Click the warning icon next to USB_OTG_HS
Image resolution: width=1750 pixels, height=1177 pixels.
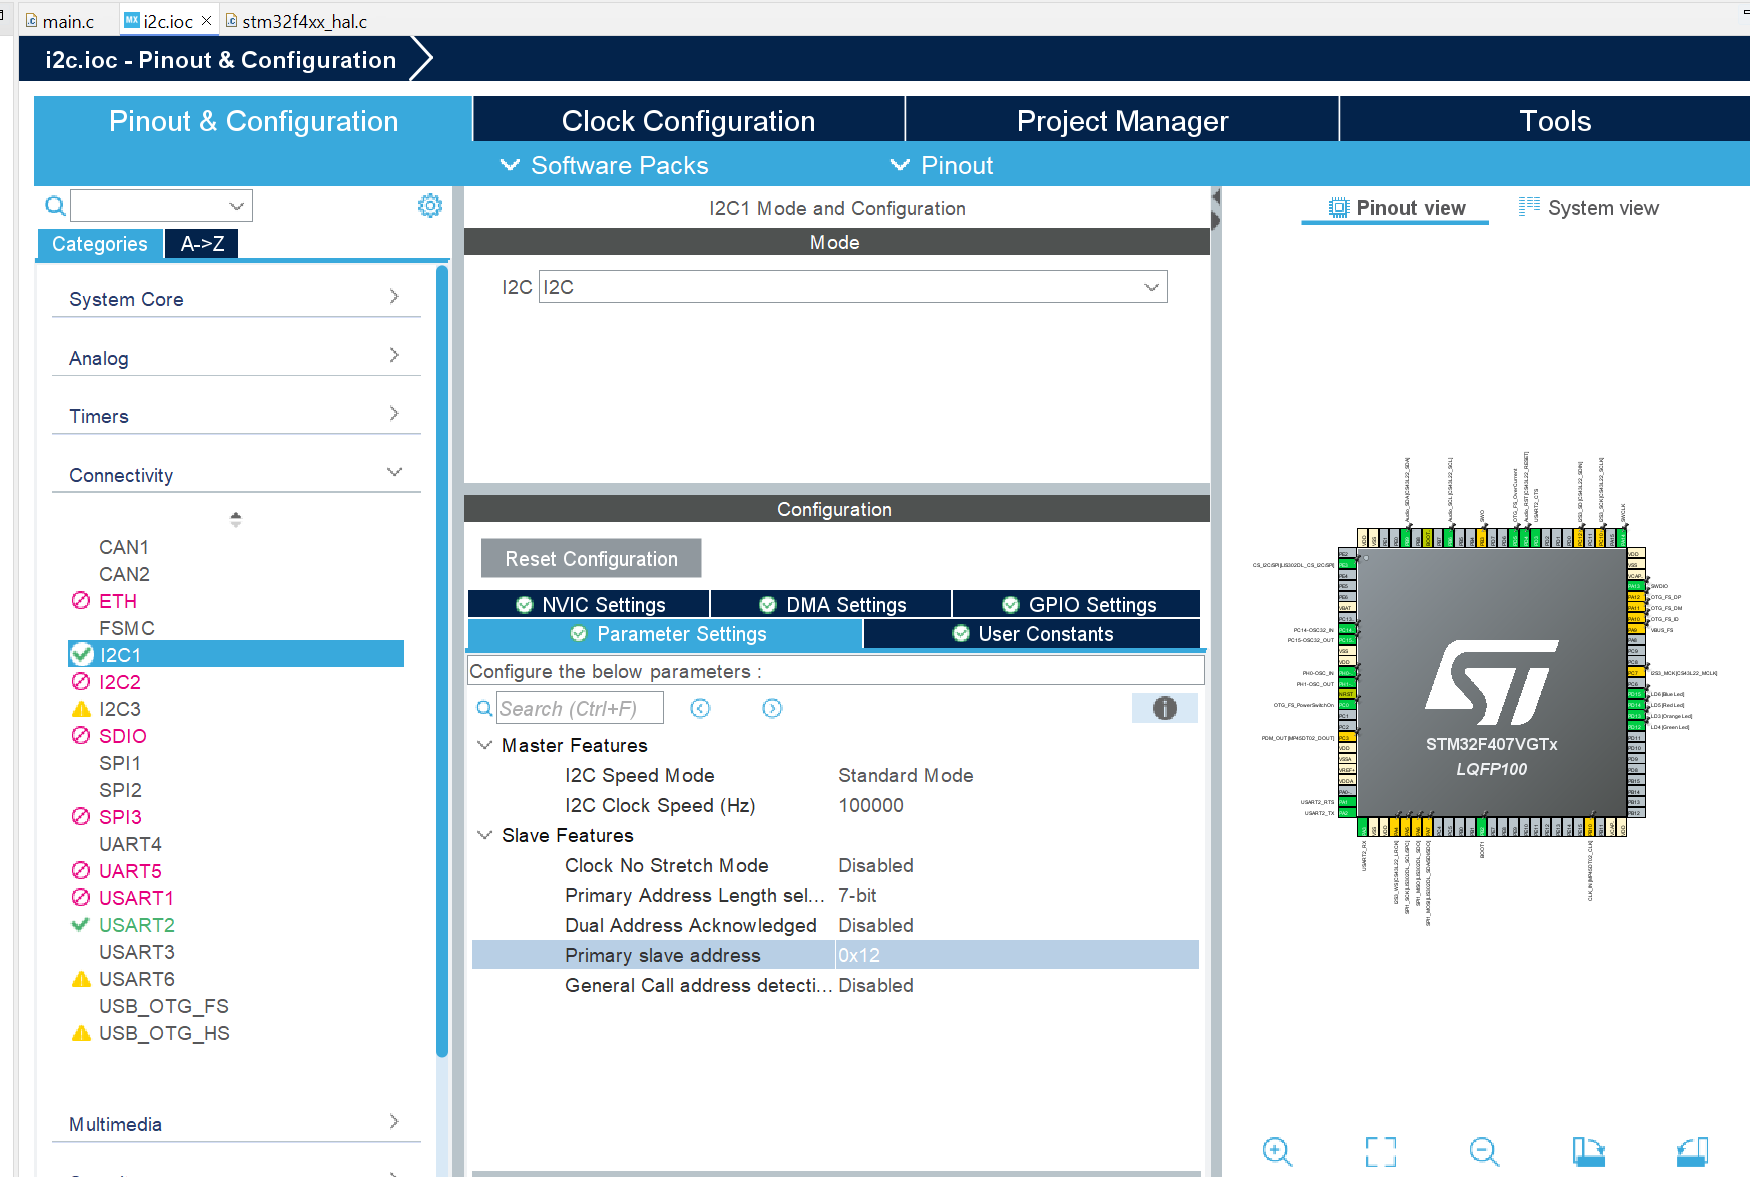tap(81, 1033)
